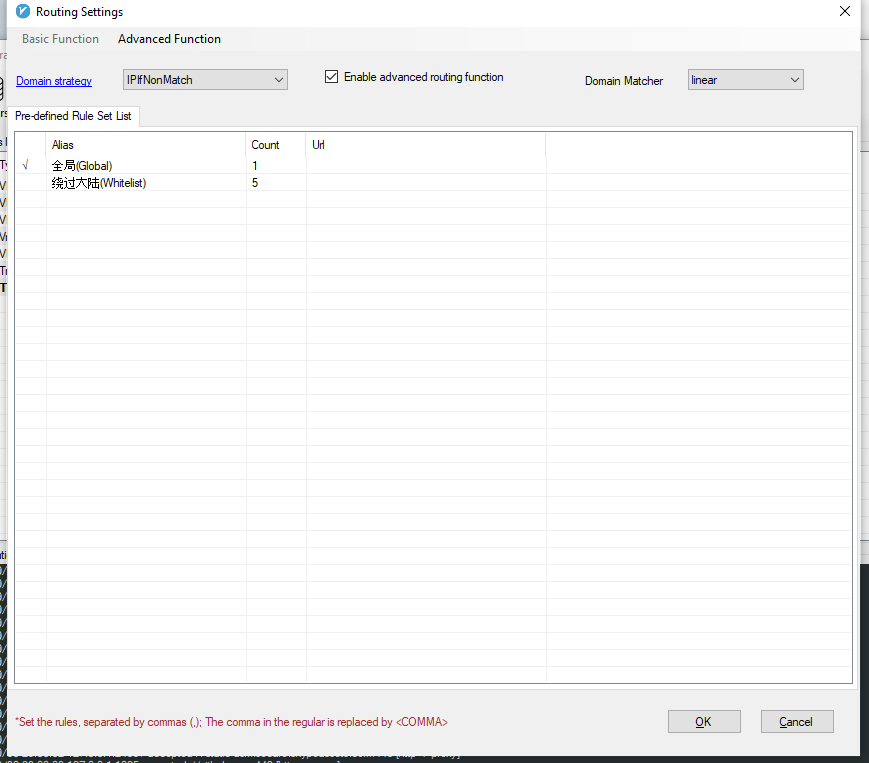
Task: Click the v2rayN icon in the title bar
Action: (x=22, y=11)
